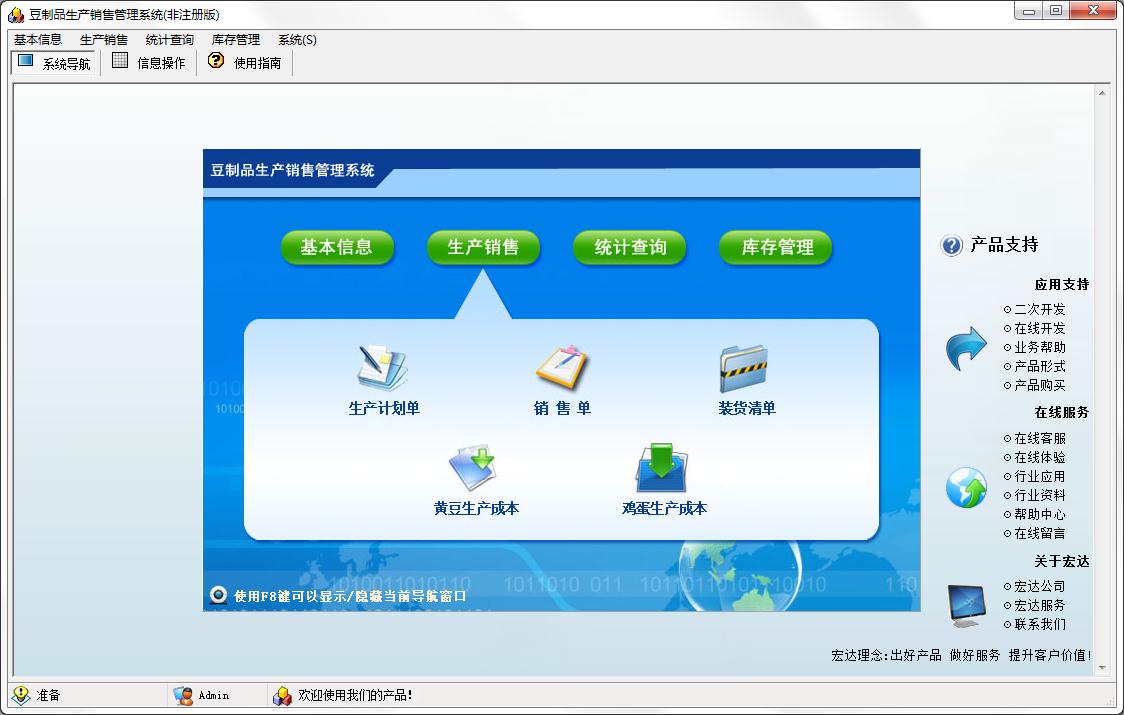This screenshot has width=1124, height=715.
Task: Open the 鸡蛋生产成本 icon
Action: [x=662, y=468]
